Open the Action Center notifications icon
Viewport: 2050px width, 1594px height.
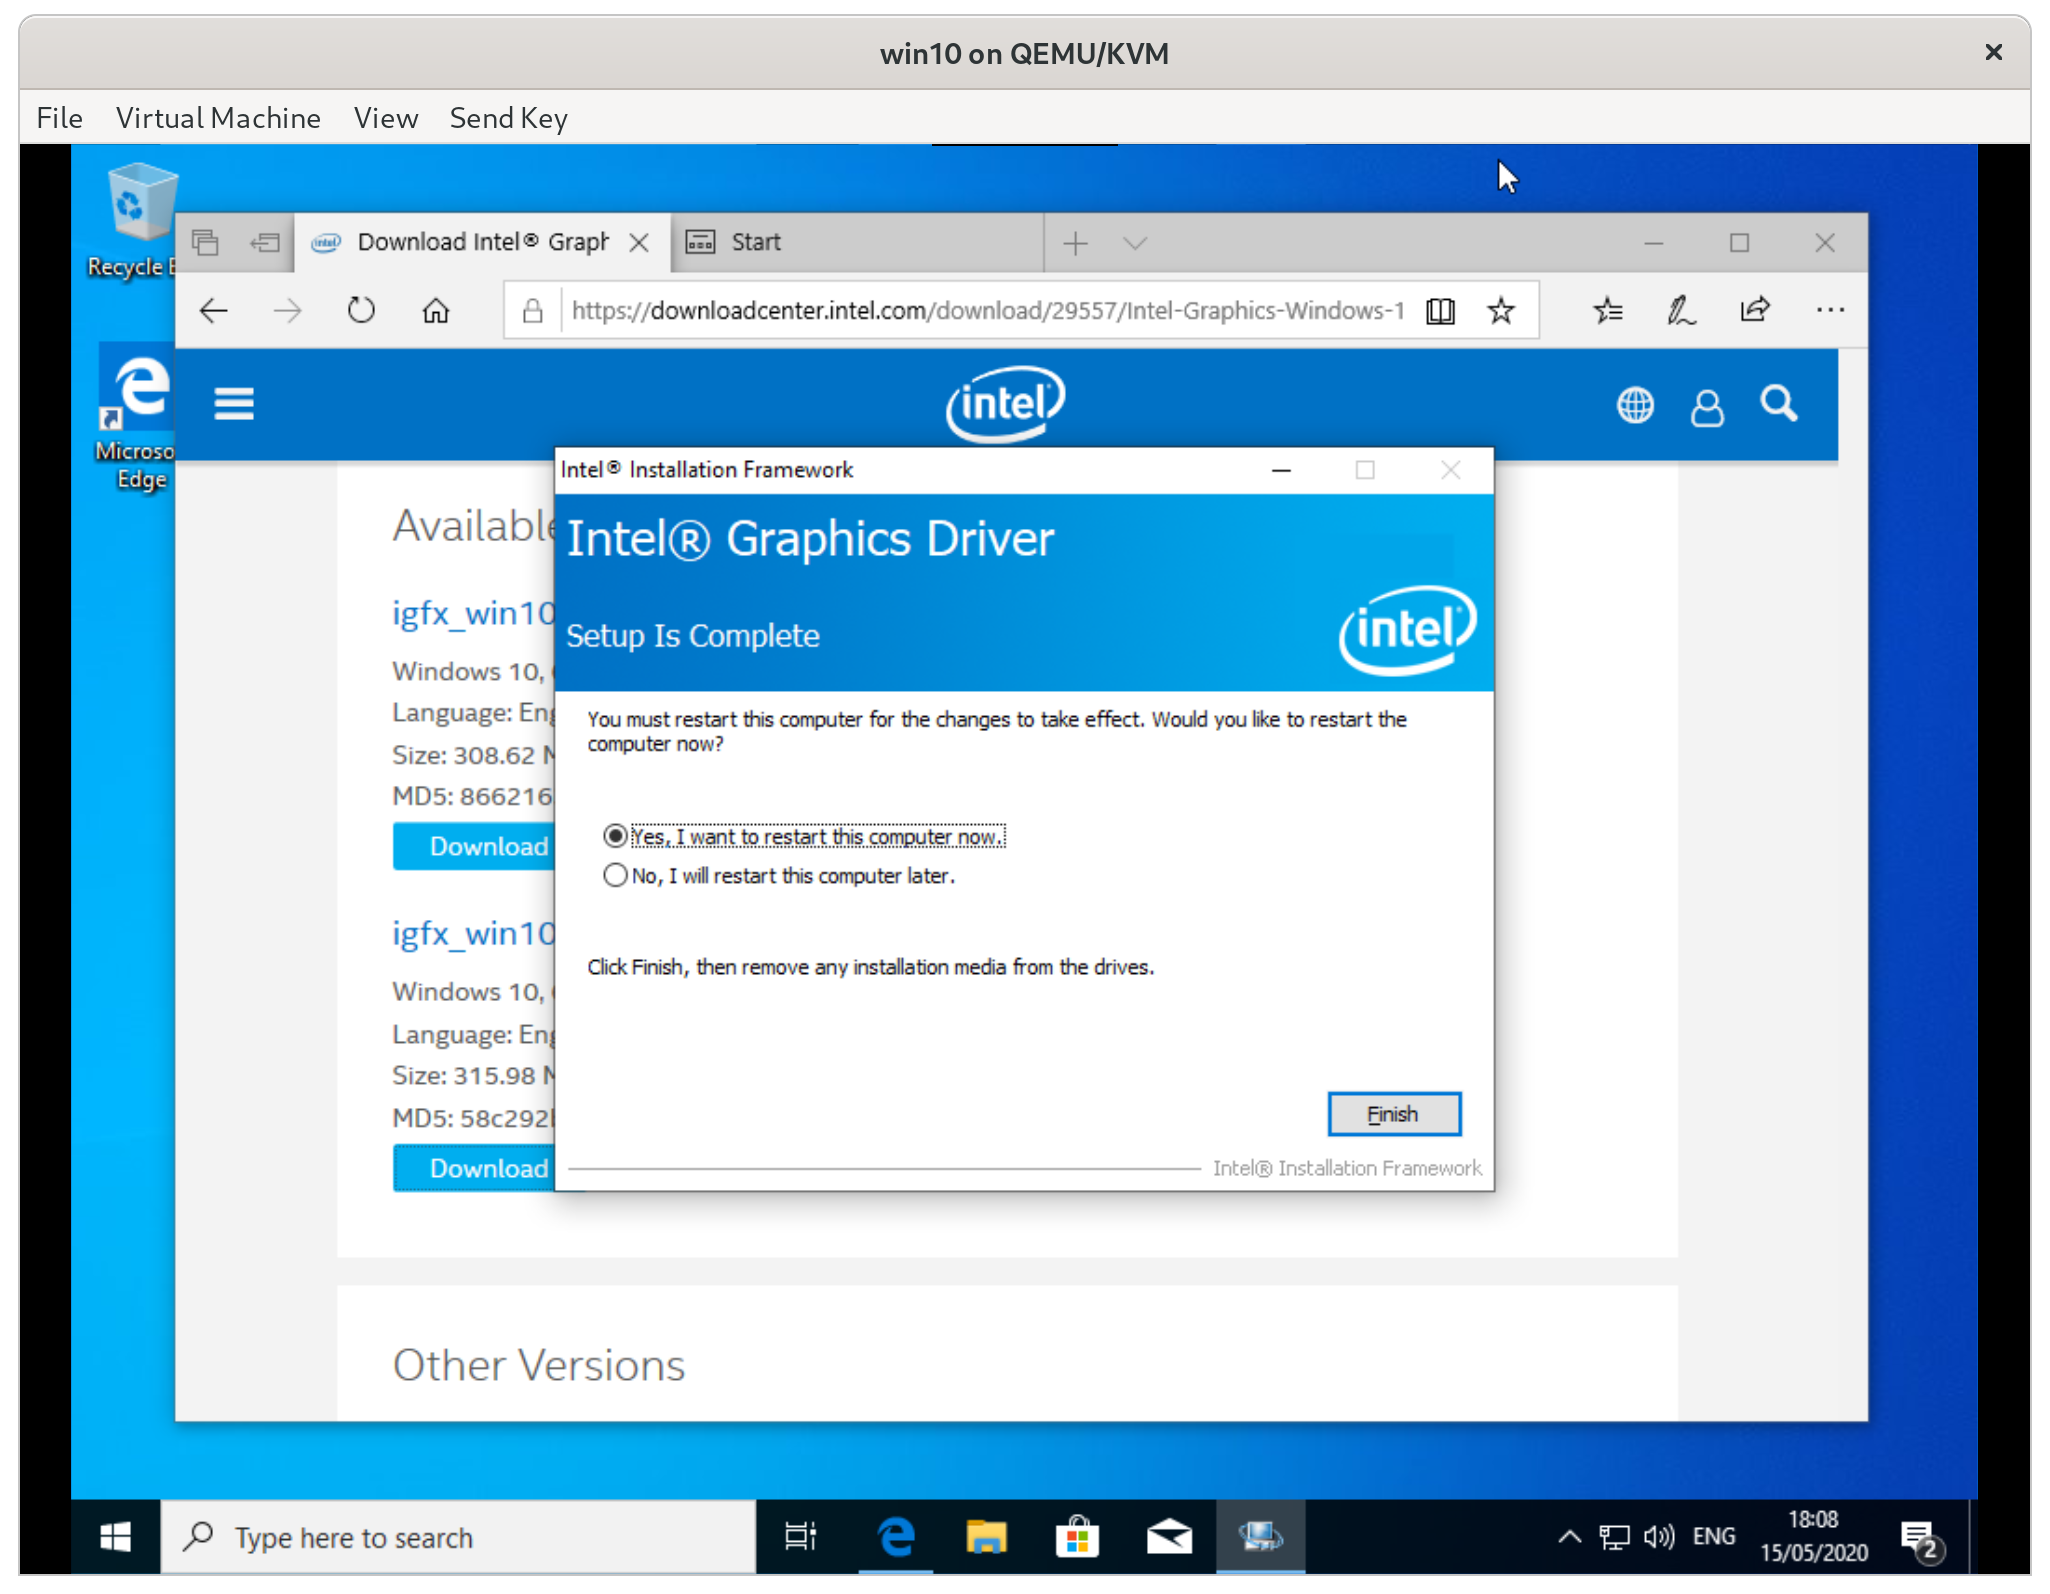1921,1539
